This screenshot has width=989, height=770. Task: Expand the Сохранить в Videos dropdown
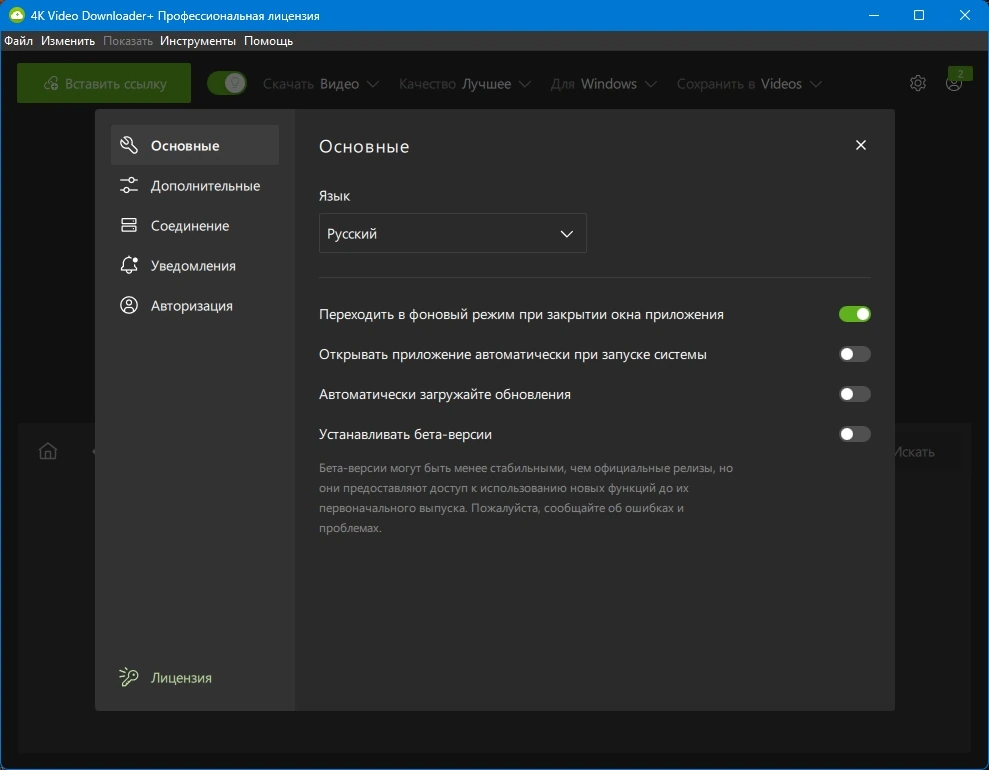[749, 84]
